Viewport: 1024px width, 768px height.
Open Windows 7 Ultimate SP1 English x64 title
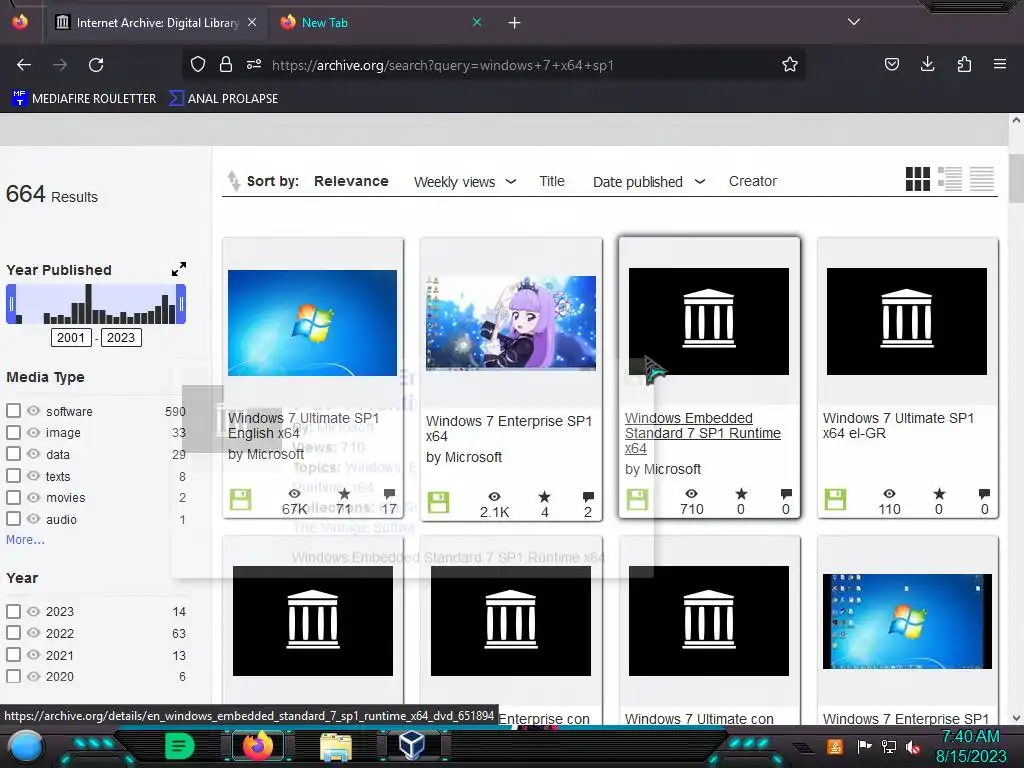coord(303,425)
